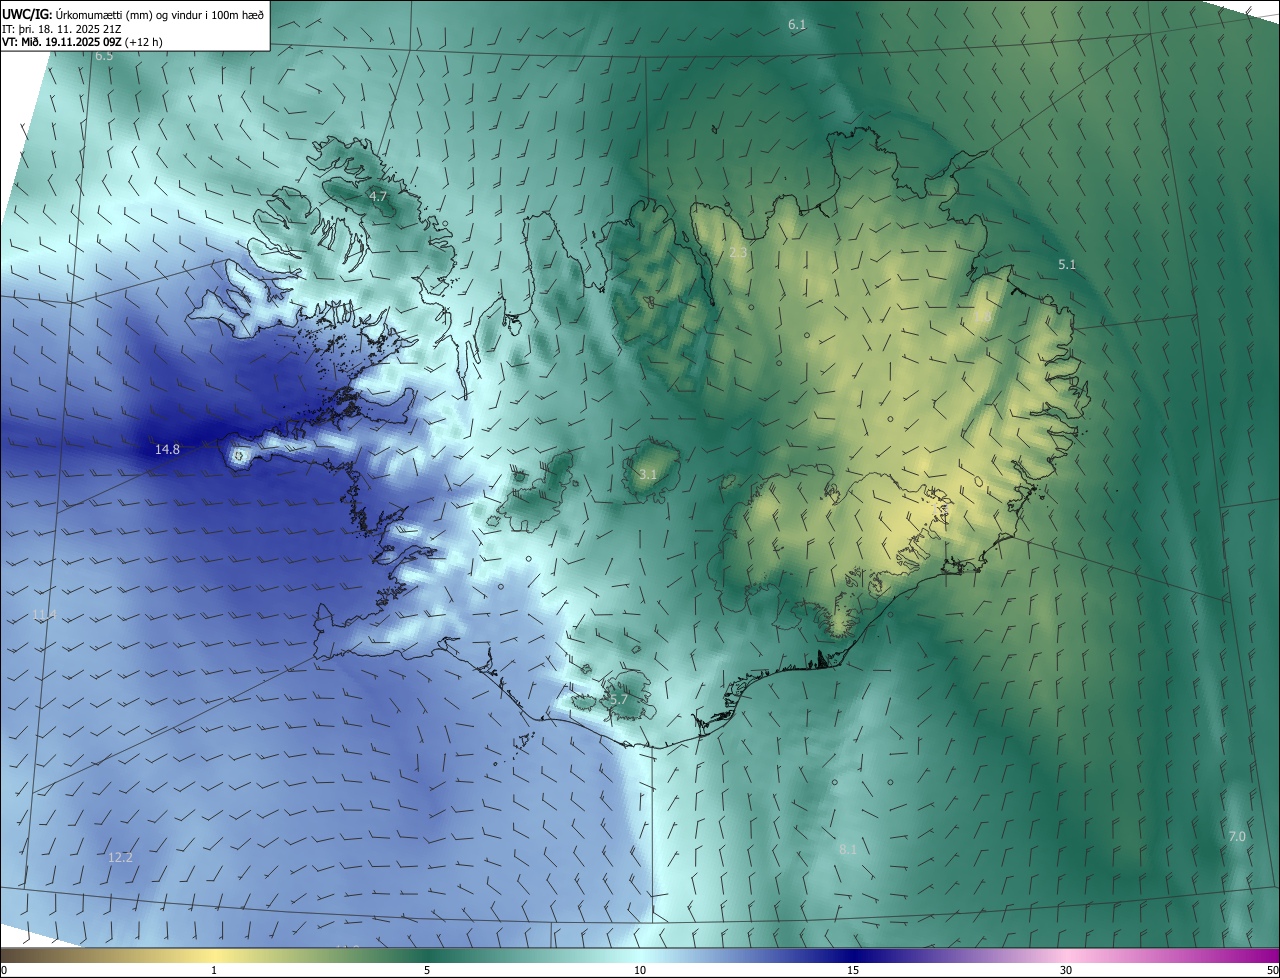Click the 5.1 value off the east coast
The height and width of the screenshot is (978, 1280).
pos(1067,264)
